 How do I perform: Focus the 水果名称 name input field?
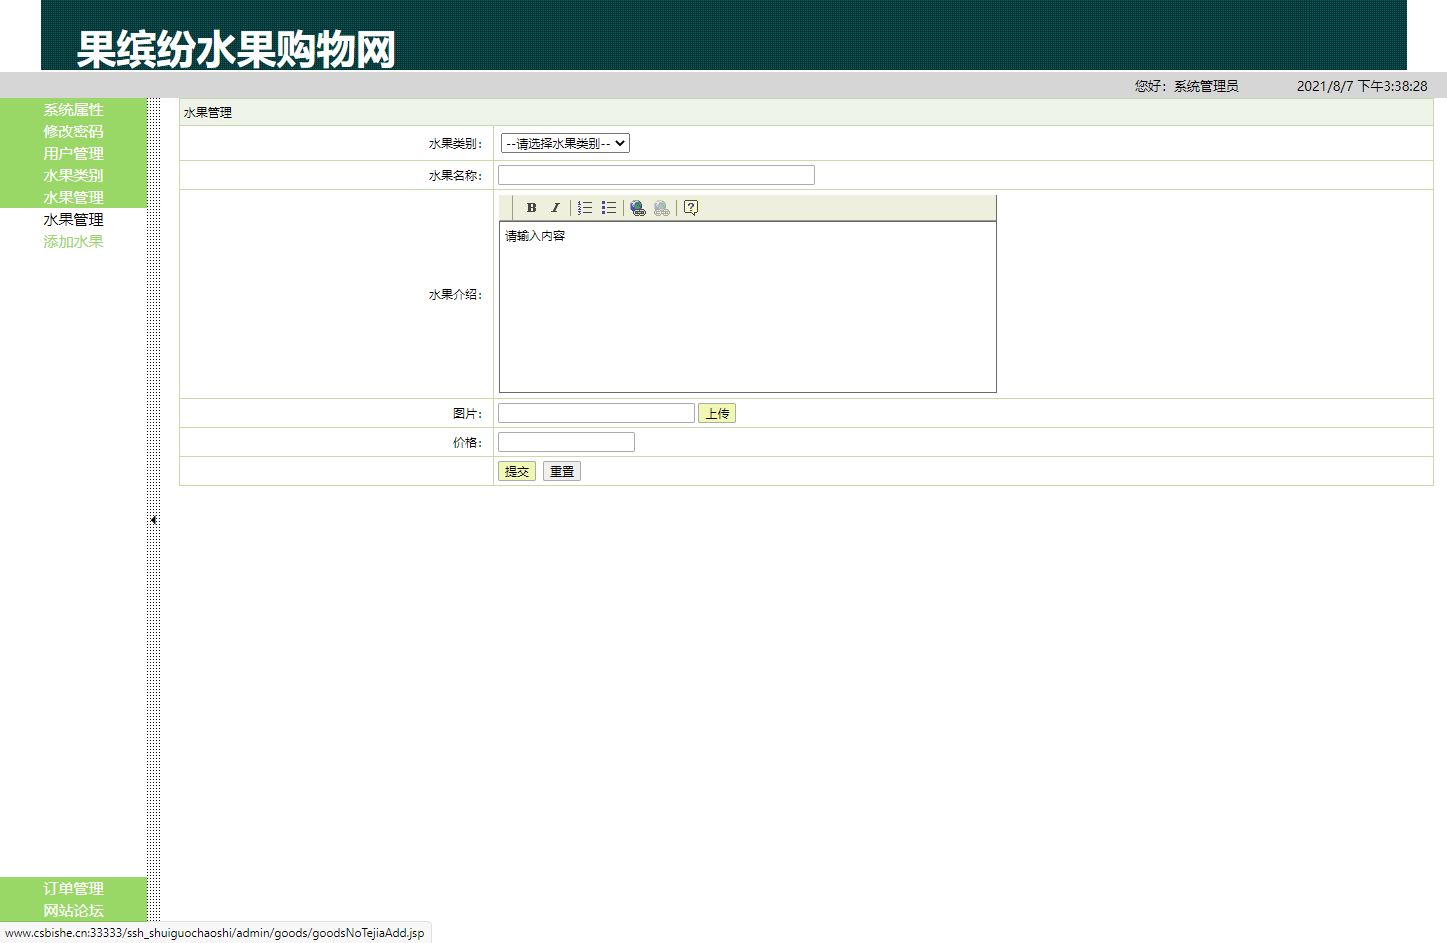656,175
